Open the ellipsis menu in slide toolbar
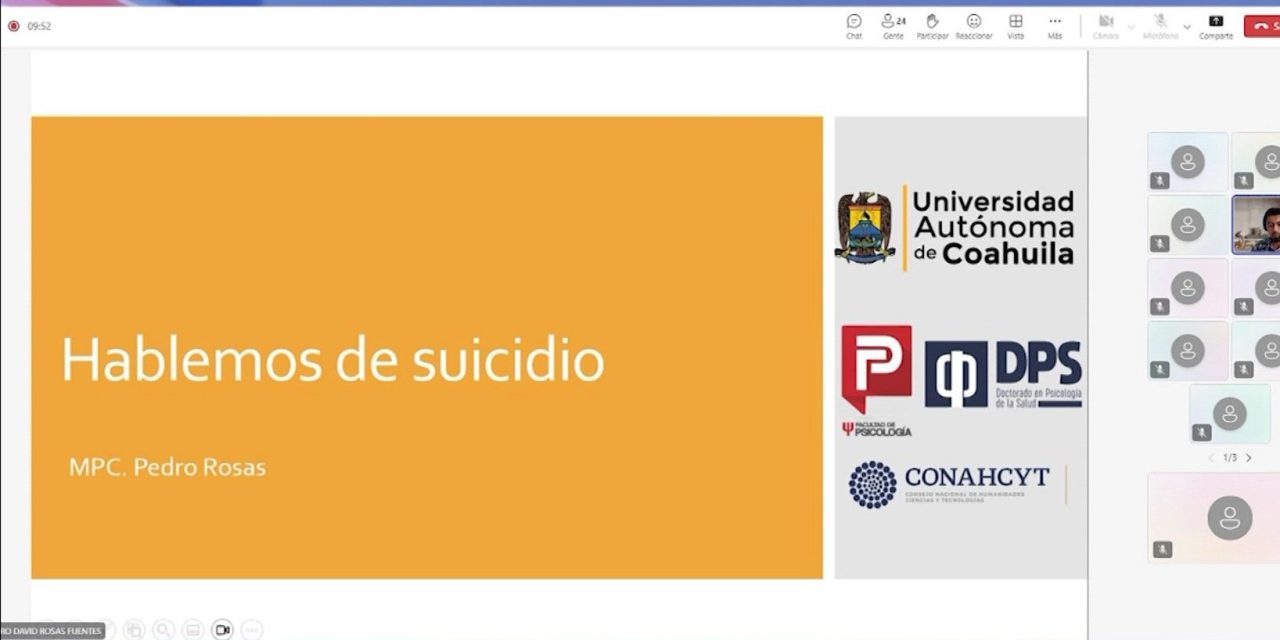 pos(252,630)
